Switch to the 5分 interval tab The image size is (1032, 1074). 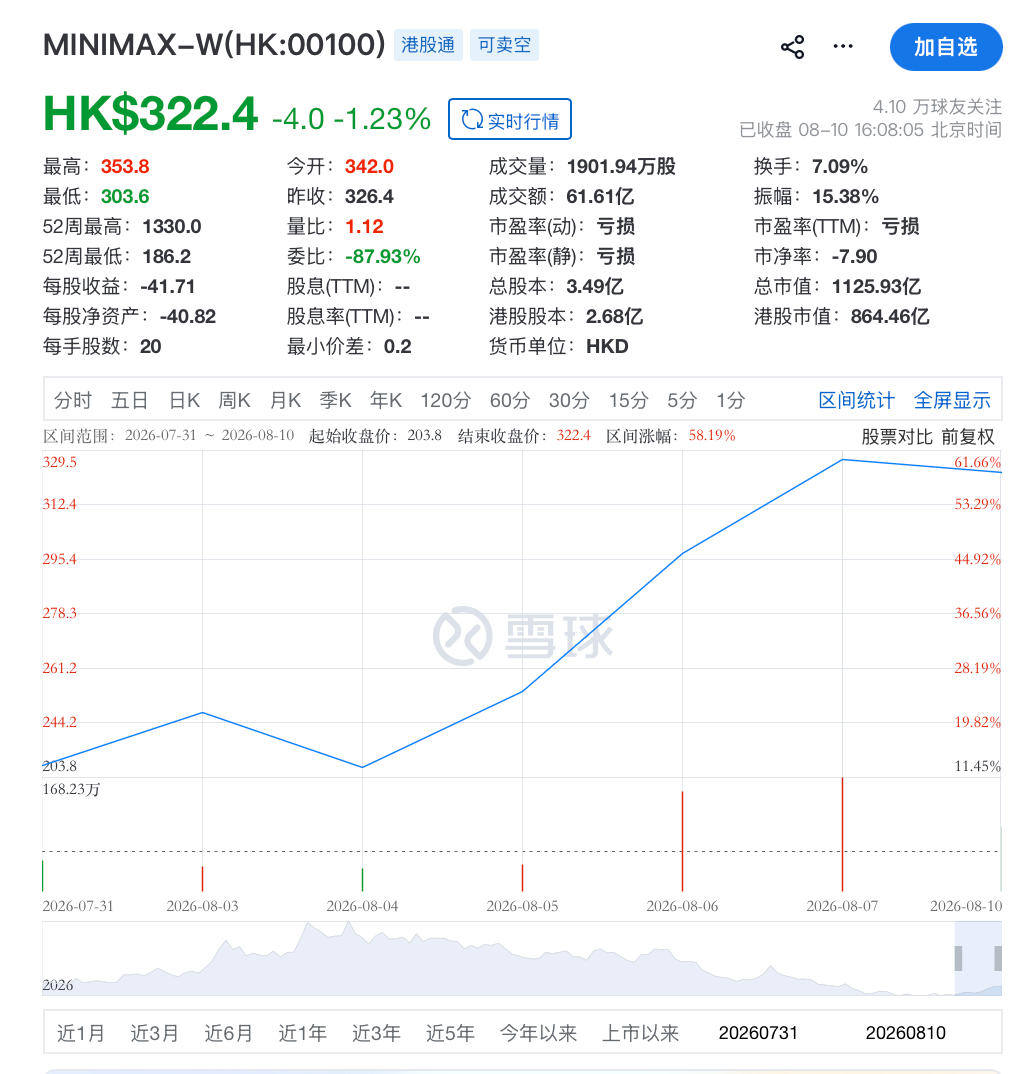681,400
